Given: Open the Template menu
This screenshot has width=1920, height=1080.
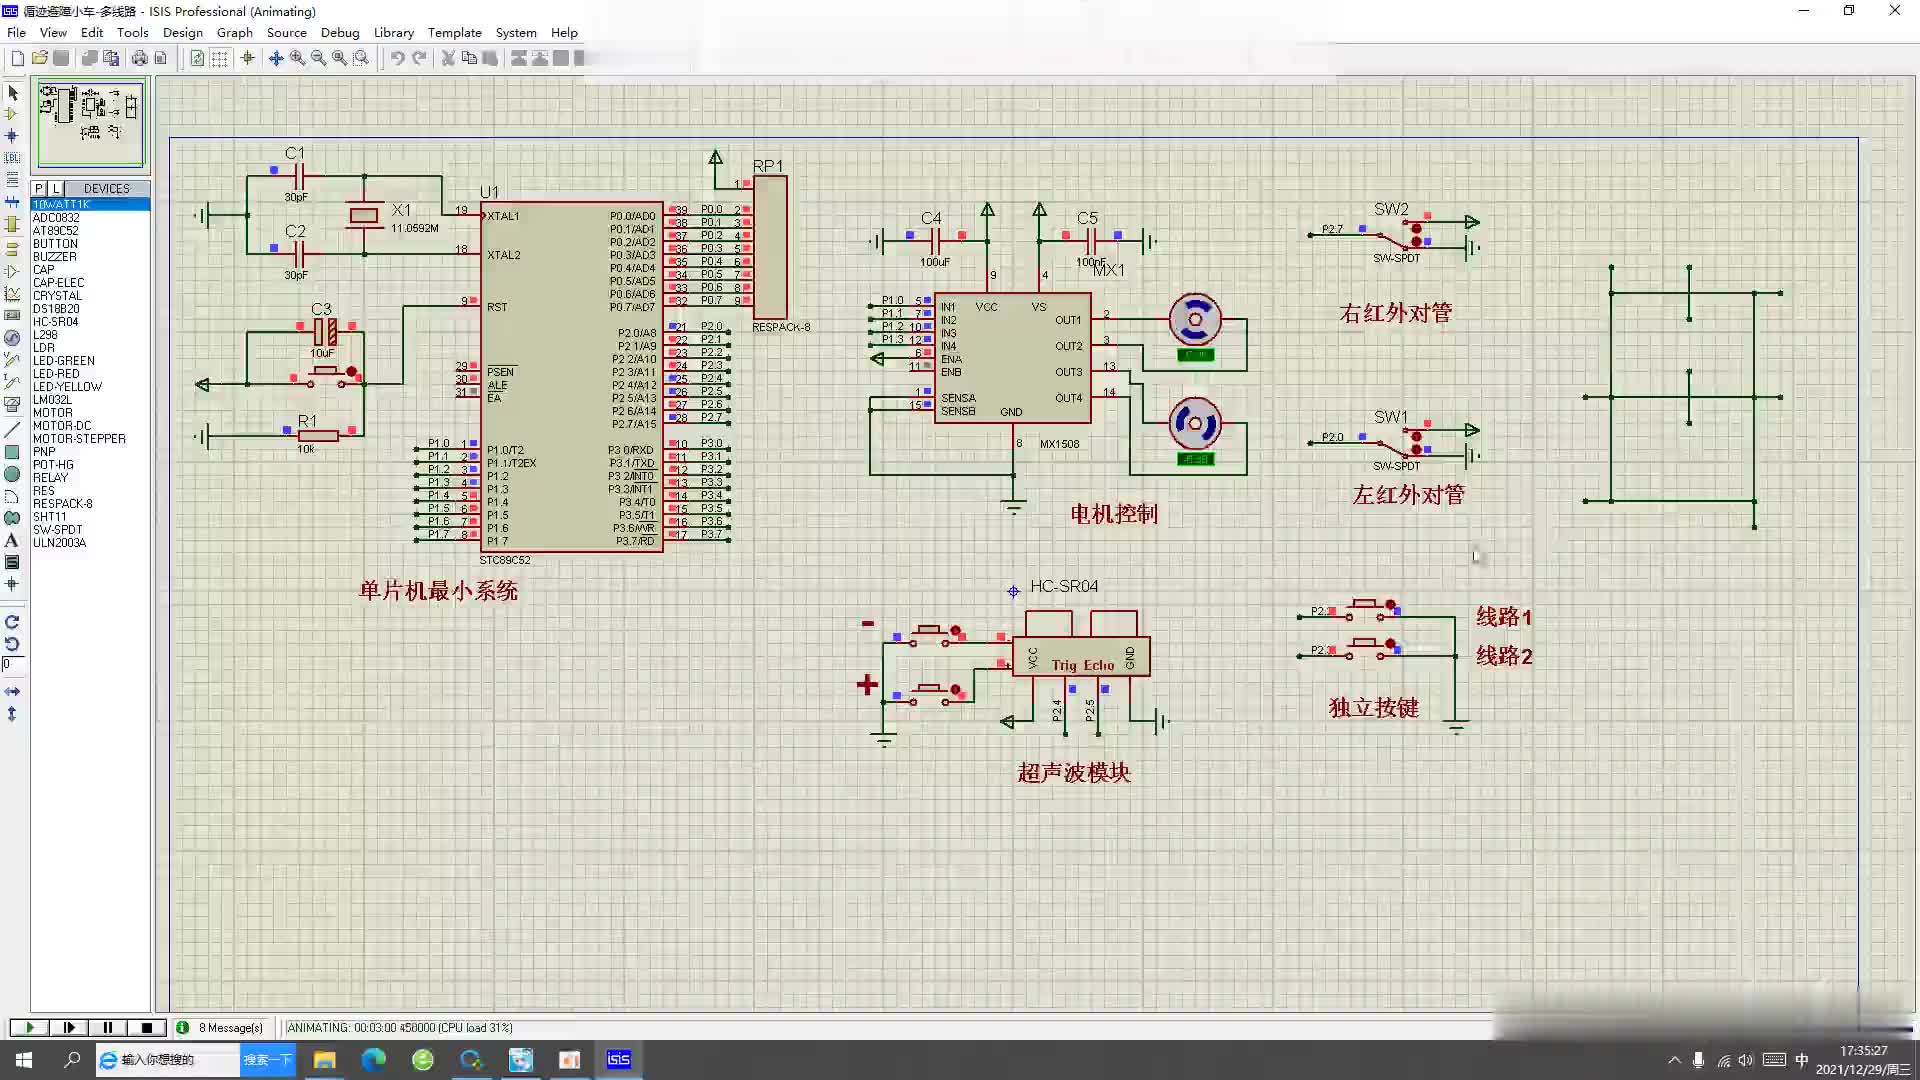Looking at the screenshot, I should click(x=455, y=32).
